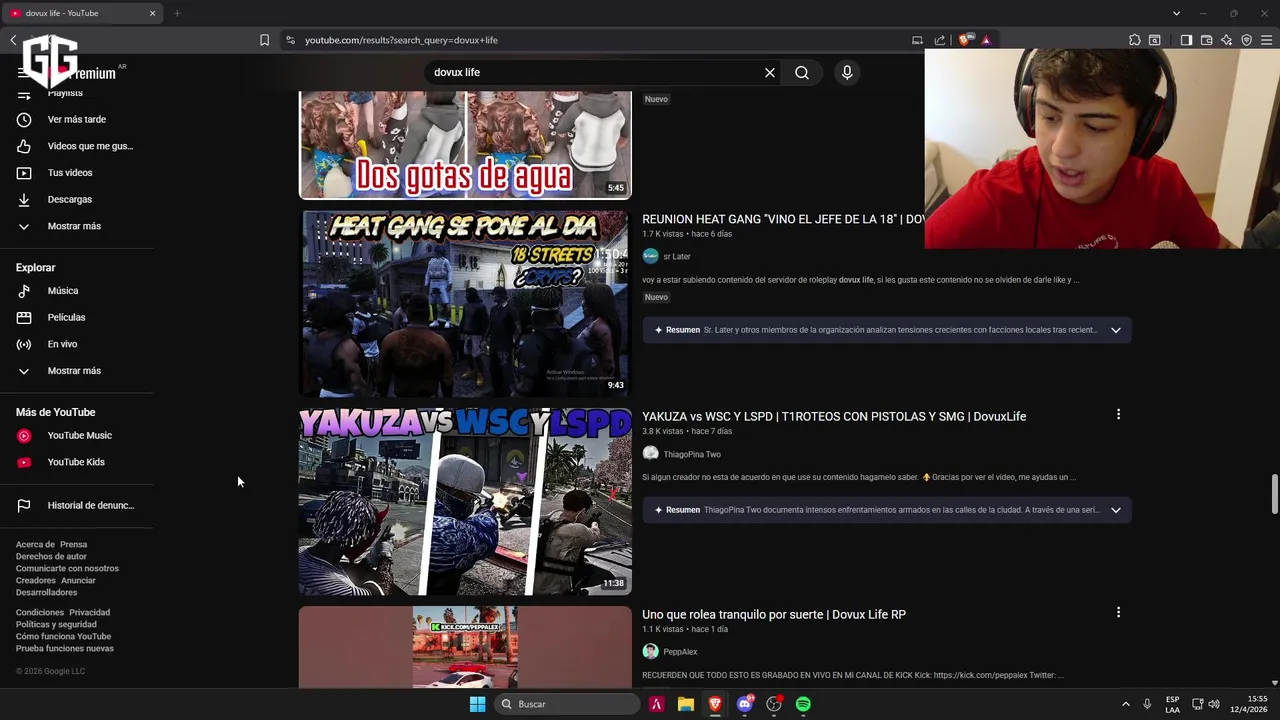Open the Dos gotas de agua thumbnail

(465, 145)
